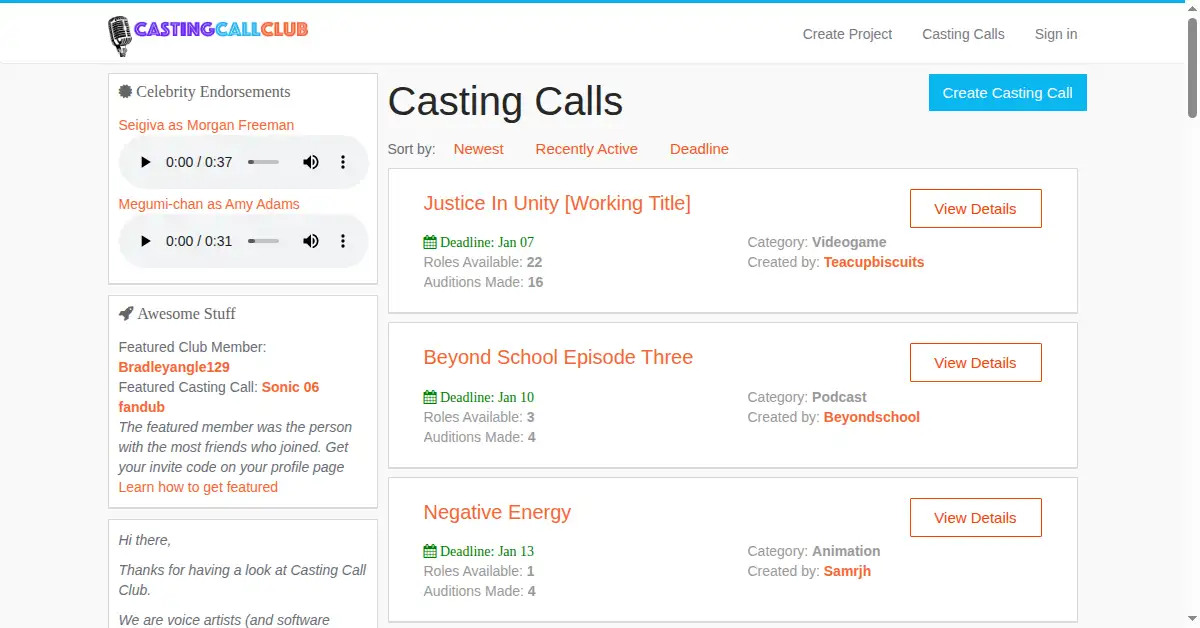Image resolution: width=1200 pixels, height=628 pixels.
Task: View details for Negative Energy
Action: pyautogui.click(x=975, y=518)
